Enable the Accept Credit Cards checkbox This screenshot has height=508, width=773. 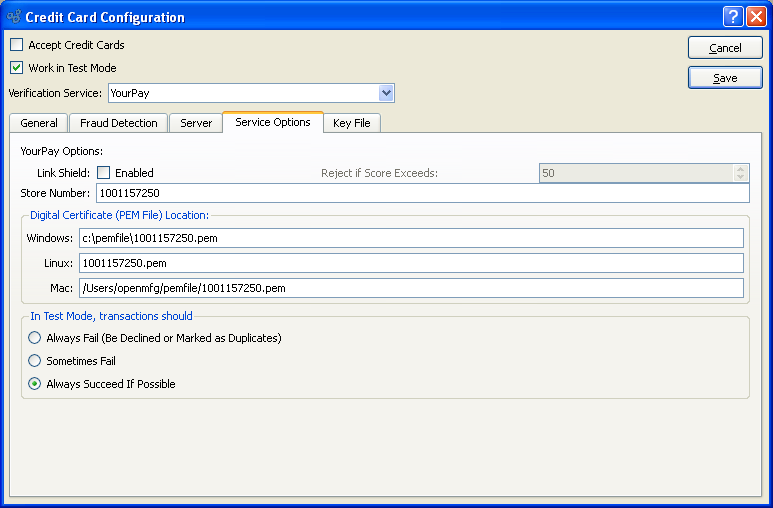pyautogui.click(x=17, y=45)
